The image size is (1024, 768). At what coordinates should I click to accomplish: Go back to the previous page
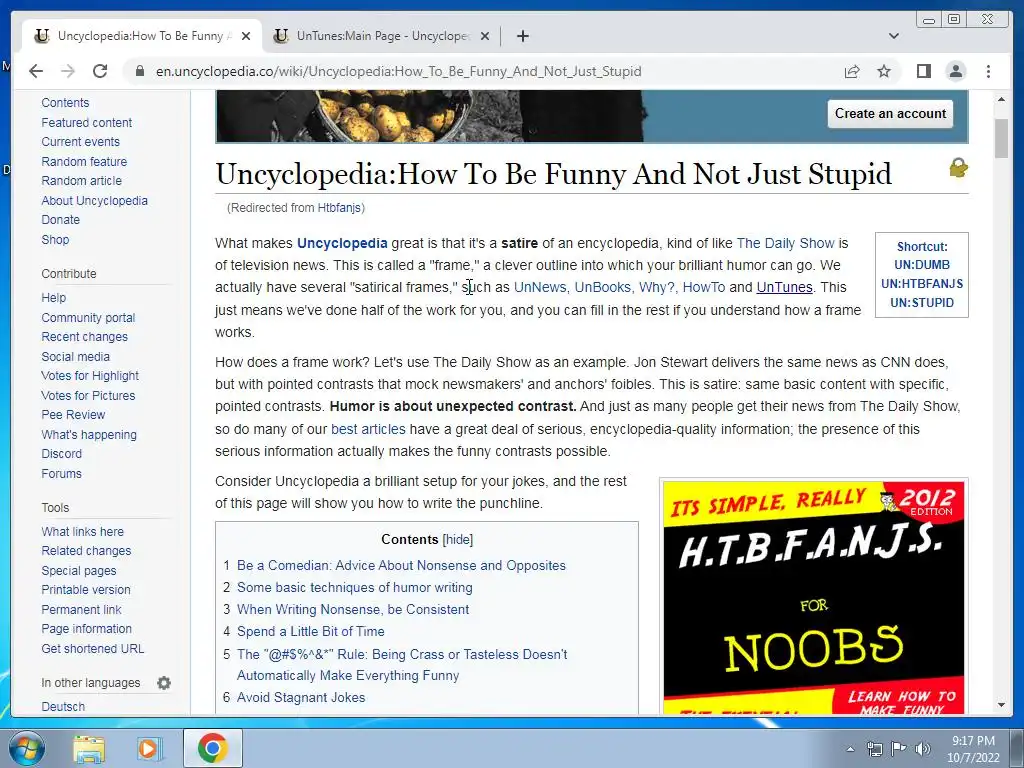pyautogui.click(x=36, y=71)
